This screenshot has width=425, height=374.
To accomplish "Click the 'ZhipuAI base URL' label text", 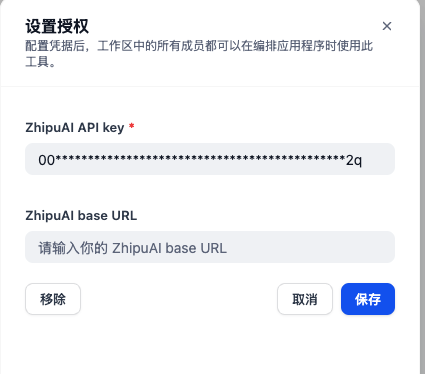I will coord(81,215).
